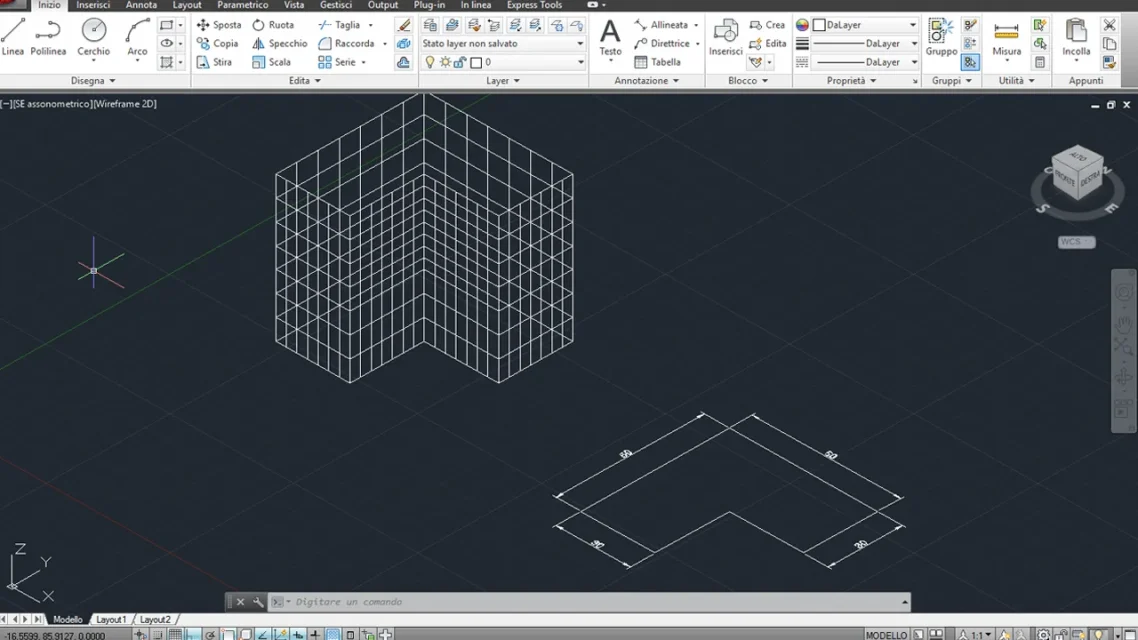Open the Arco tool dropdown arrow
The image size is (1138, 640).
click(x=137, y=61)
